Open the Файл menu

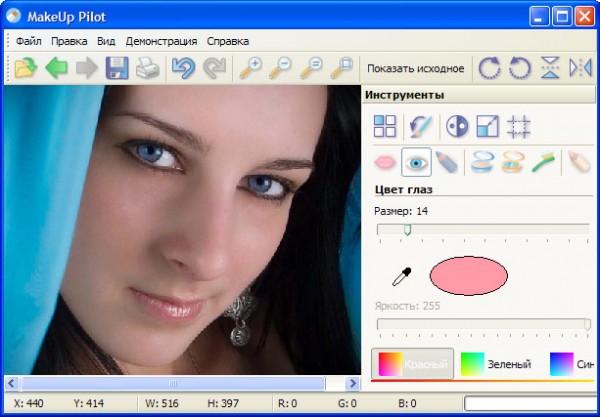[29, 41]
